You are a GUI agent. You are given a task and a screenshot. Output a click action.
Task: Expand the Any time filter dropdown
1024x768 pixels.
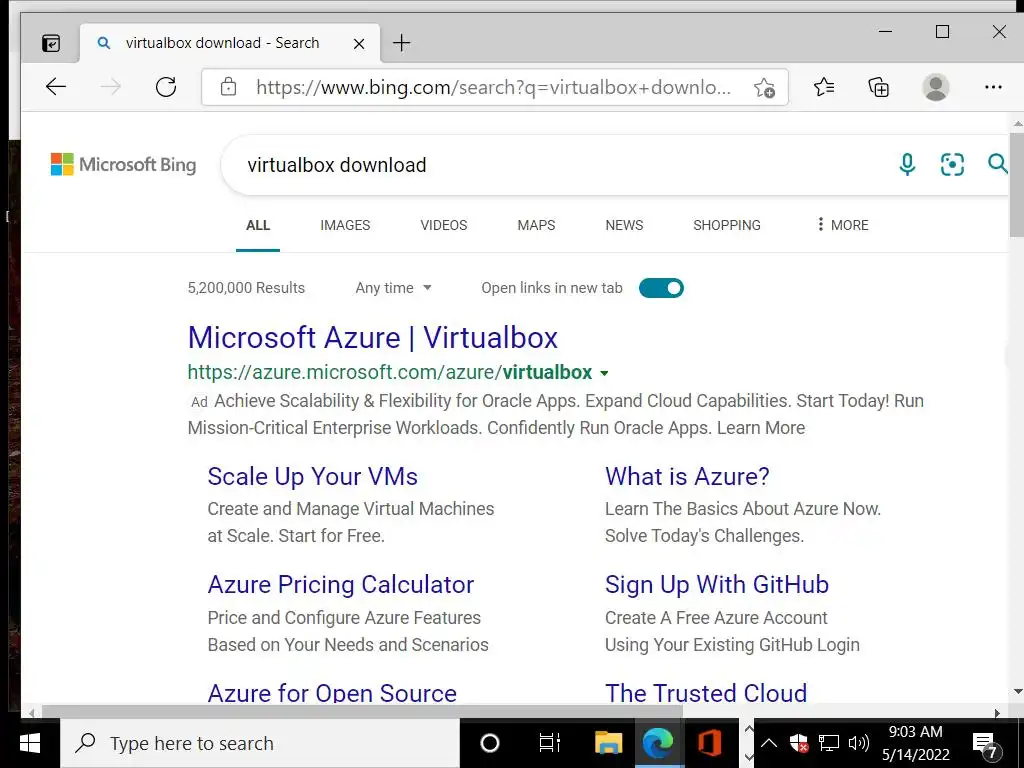(x=393, y=288)
